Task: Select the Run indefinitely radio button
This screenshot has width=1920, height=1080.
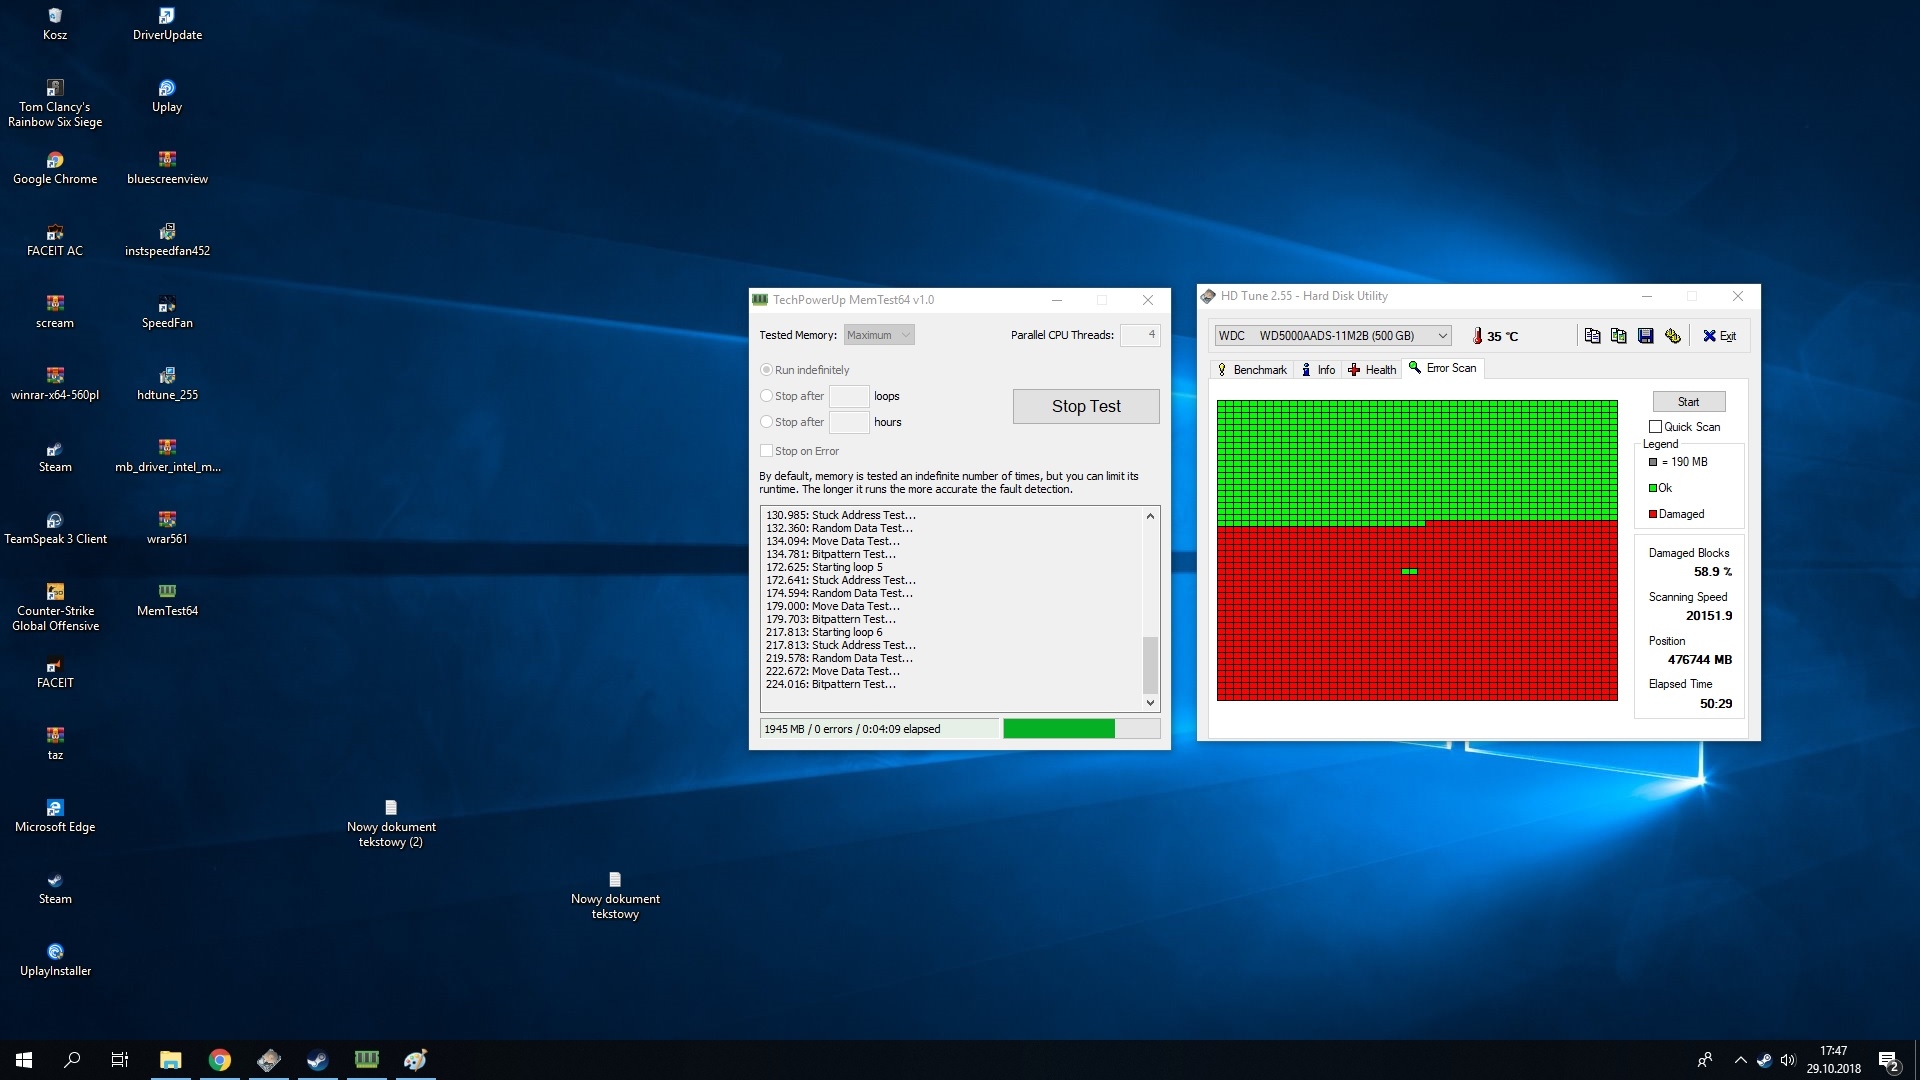Action: coord(767,370)
